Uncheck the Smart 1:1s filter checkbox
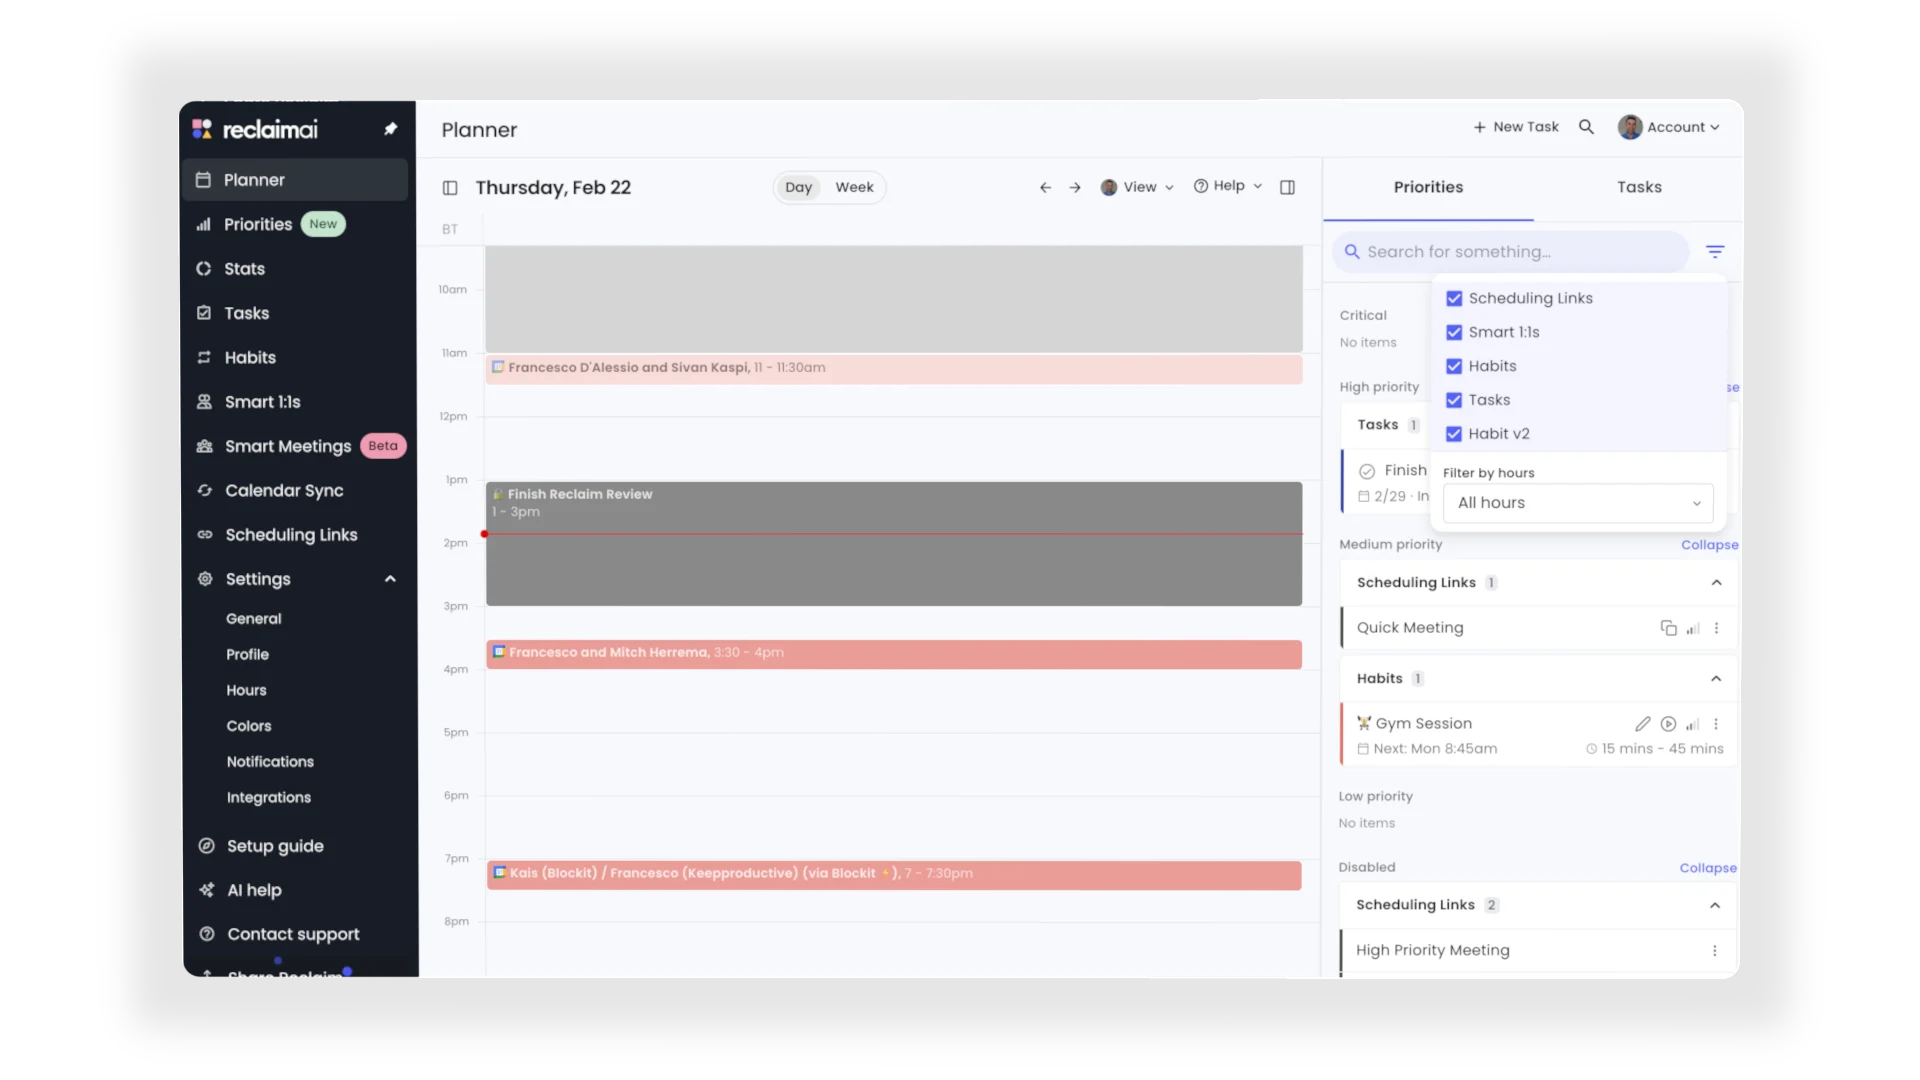1920x1080 pixels. tap(1454, 333)
